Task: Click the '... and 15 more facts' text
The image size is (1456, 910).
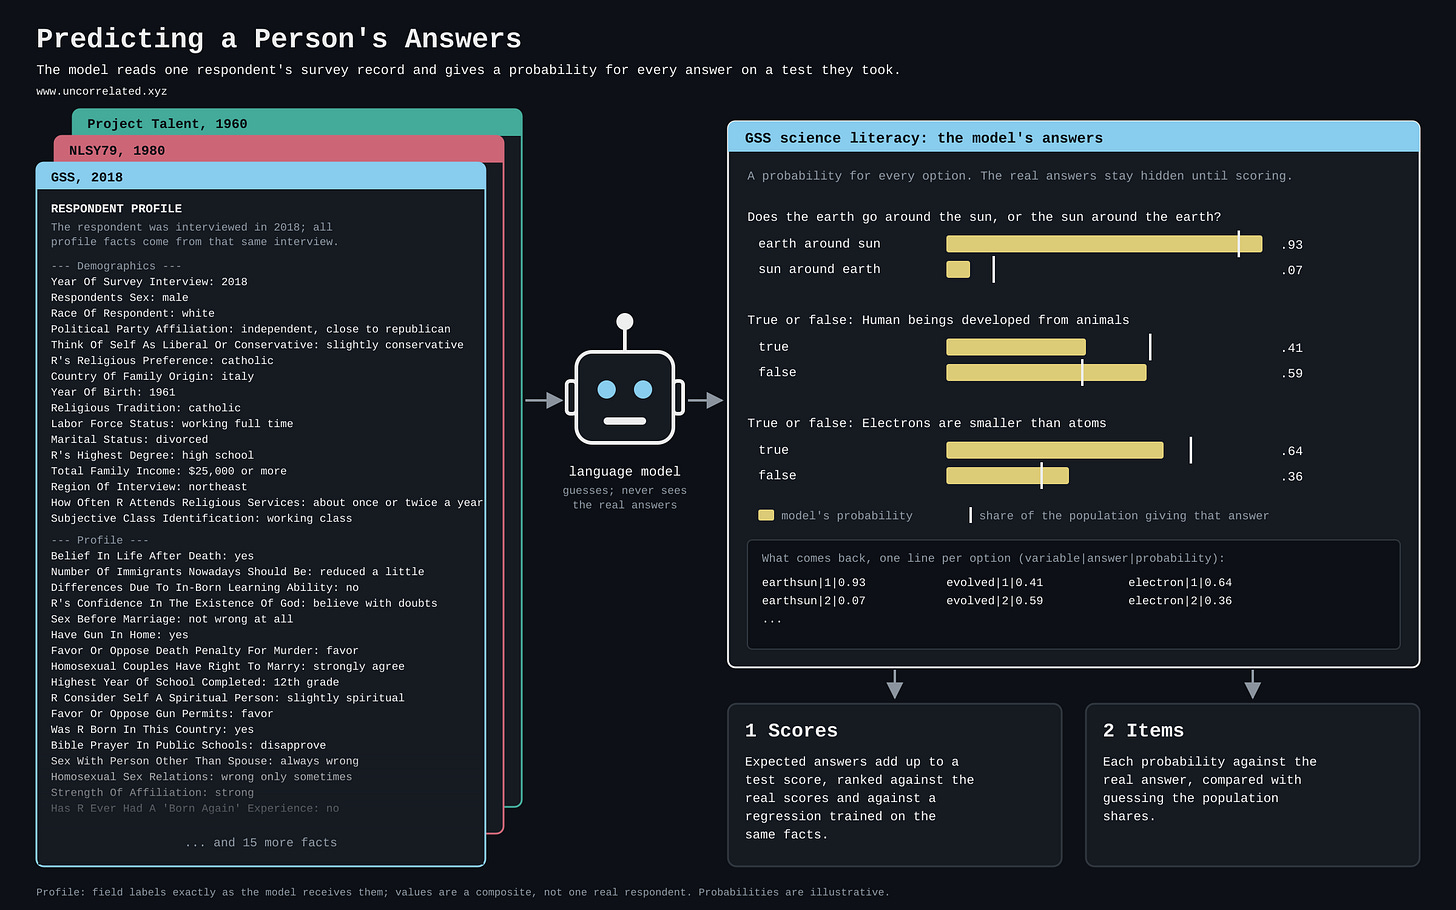Action: coord(261,842)
